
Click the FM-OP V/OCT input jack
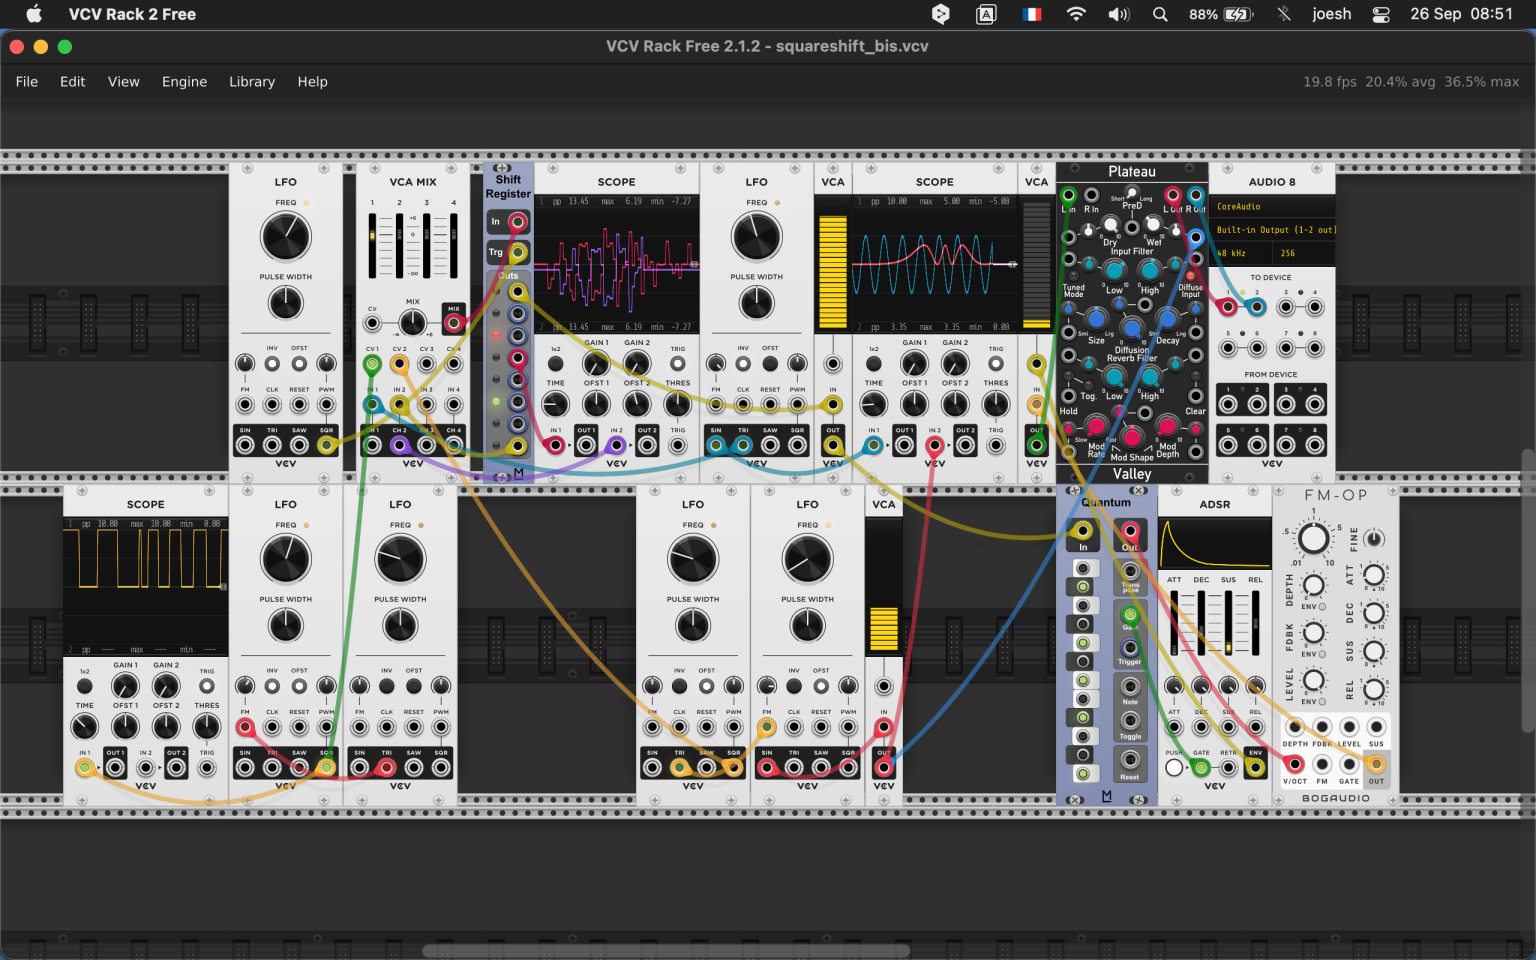(1295, 765)
